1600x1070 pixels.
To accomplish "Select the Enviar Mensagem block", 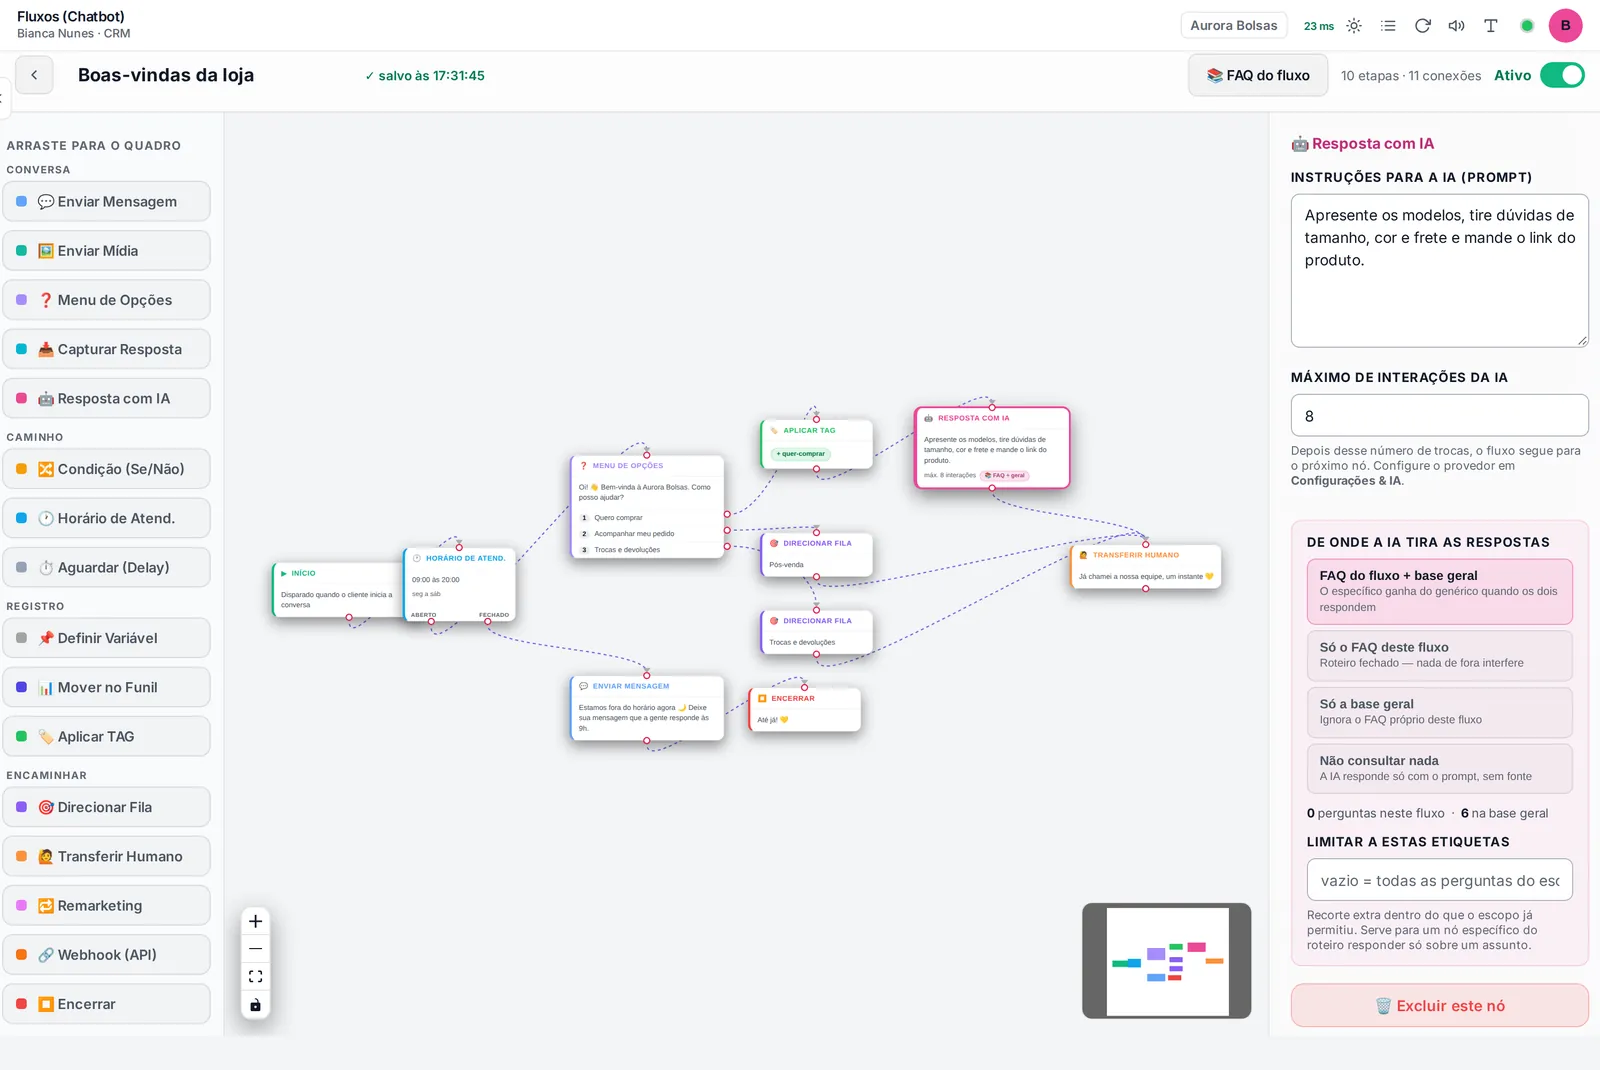I will [x=107, y=201].
